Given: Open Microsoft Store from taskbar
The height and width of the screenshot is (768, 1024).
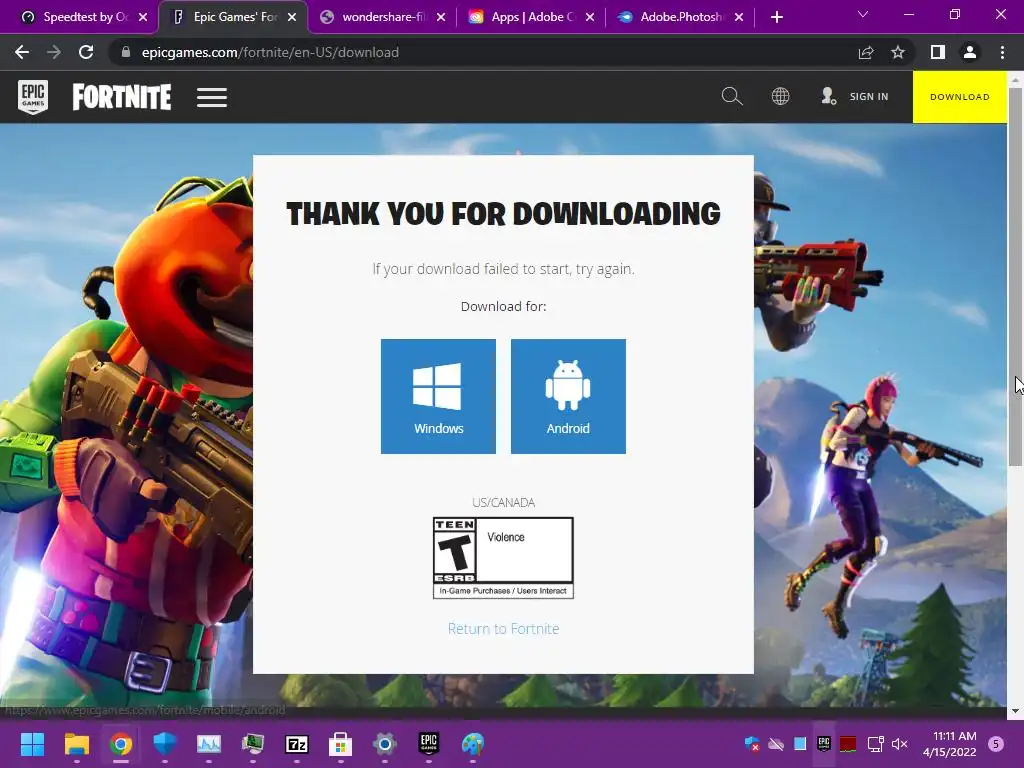Looking at the screenshot, I should pyautogui.click(x=340, y=744).
